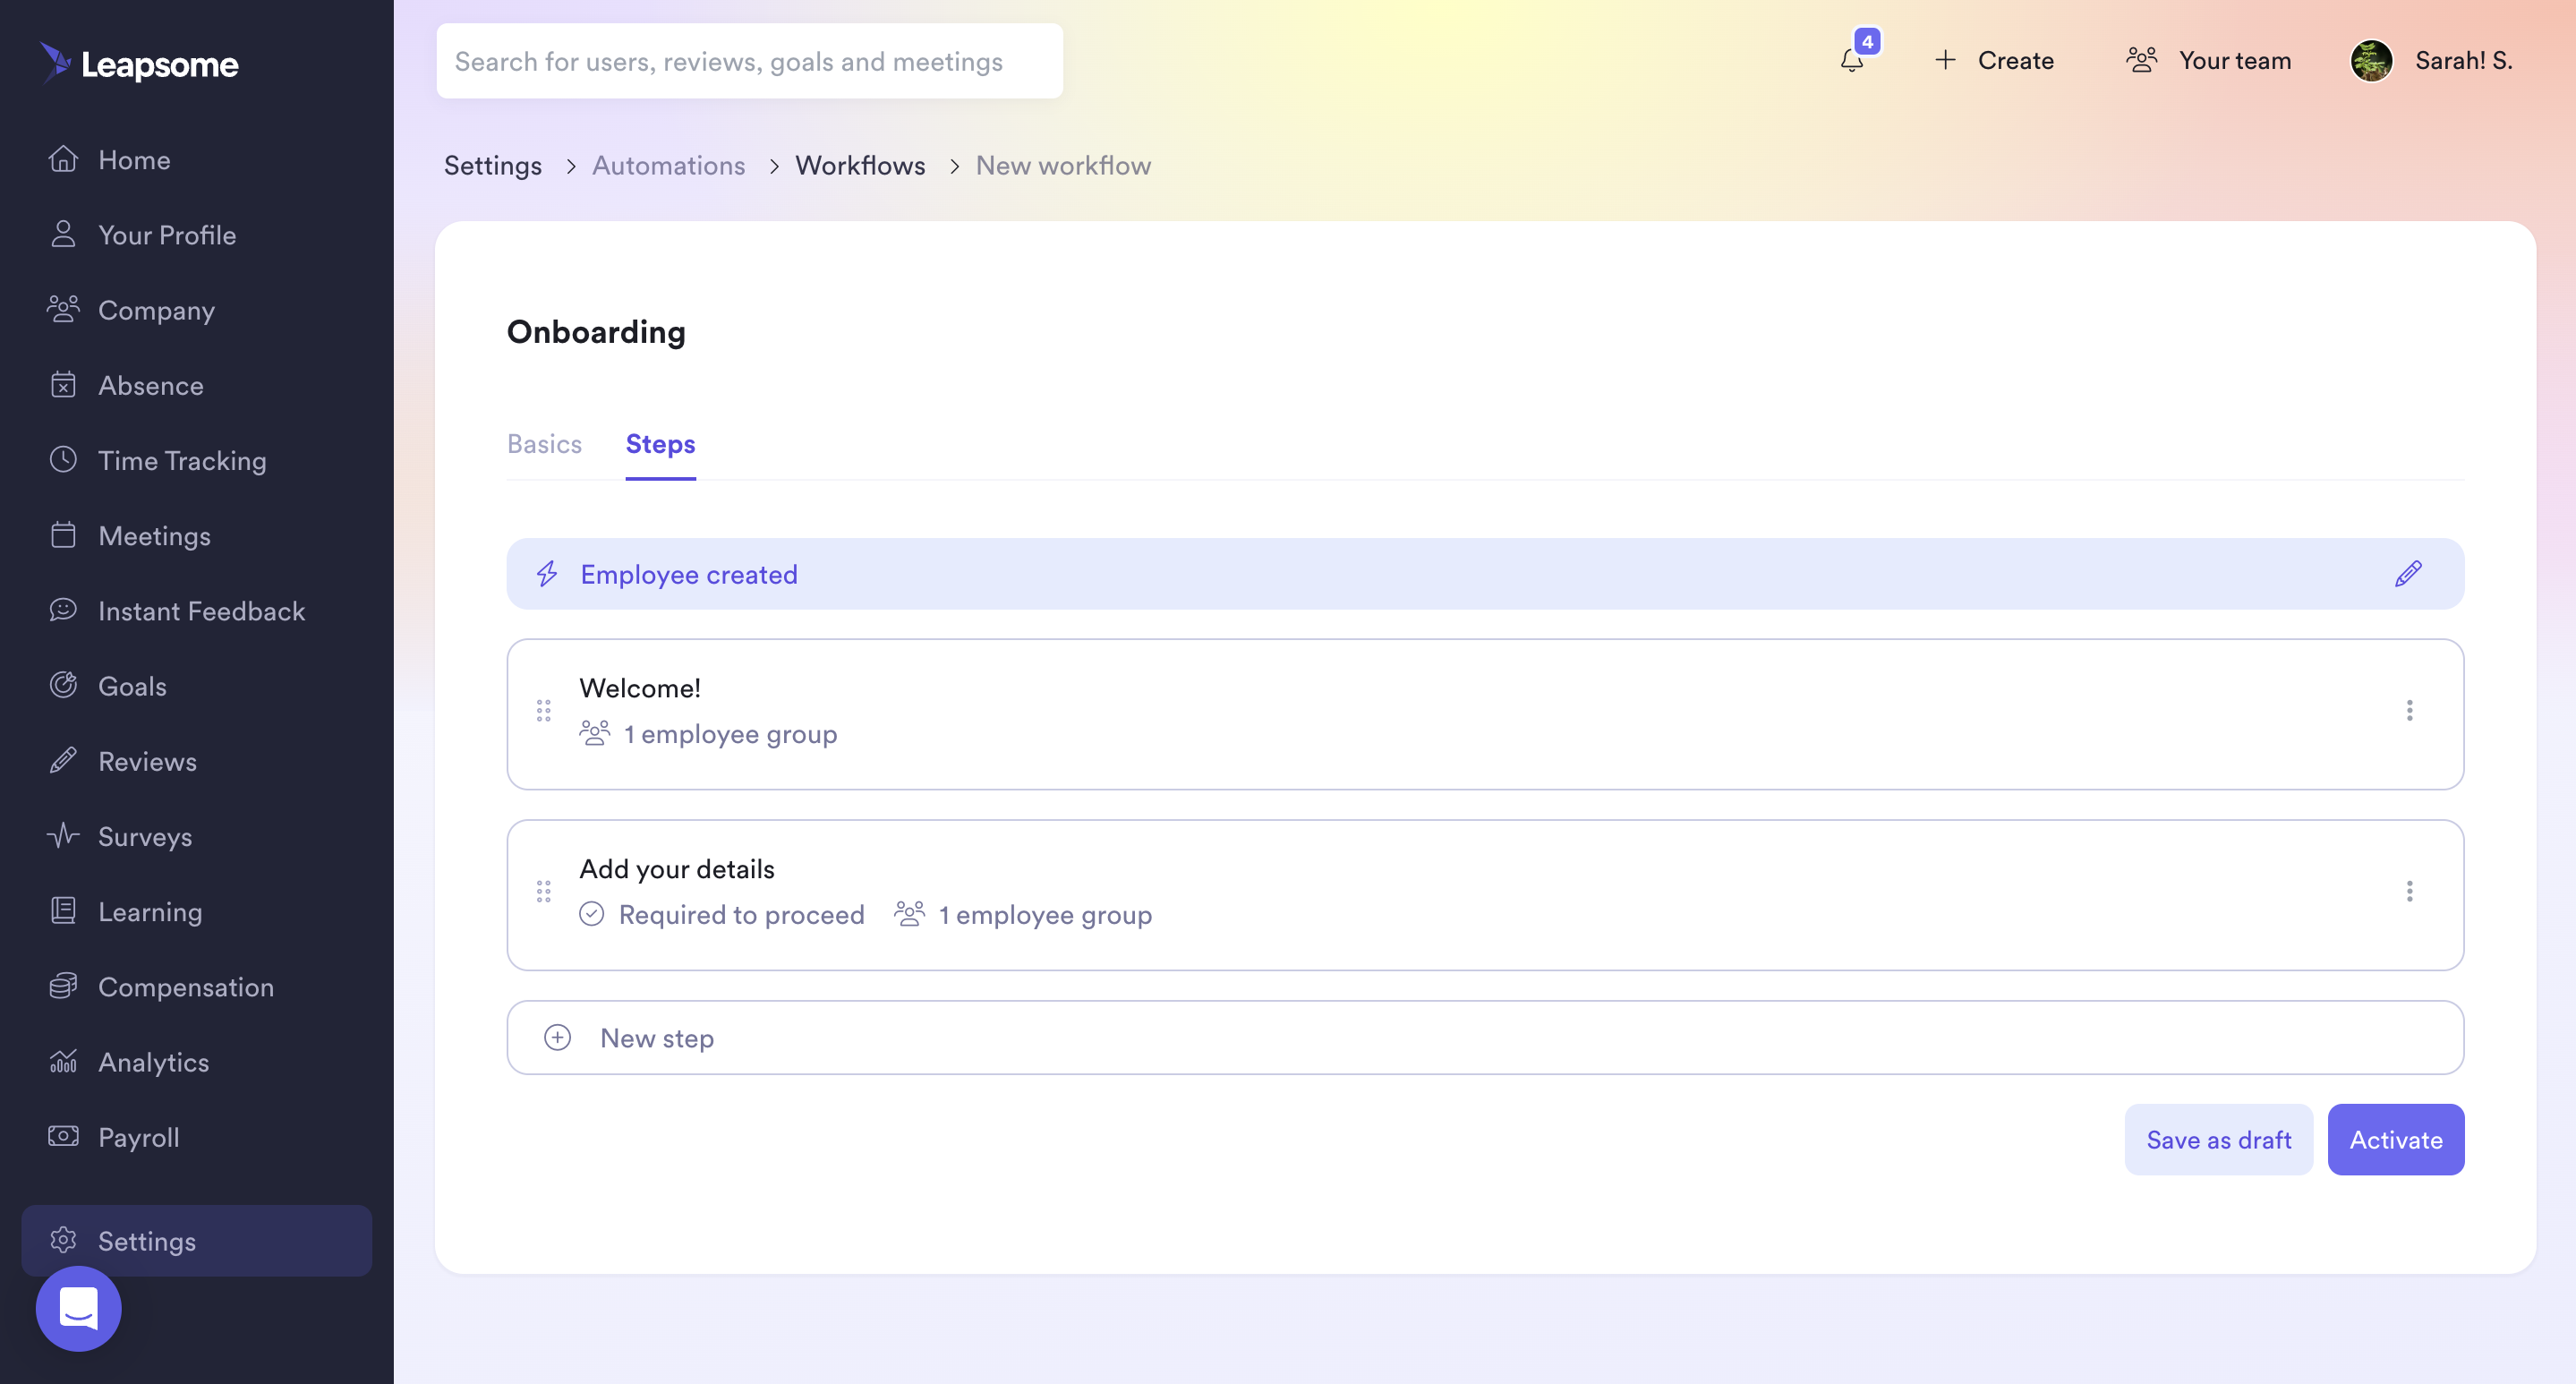Screen dimensions: 2576x1384
Task: Click the Meetings calendar icon
Action: [x=63, y=535]
